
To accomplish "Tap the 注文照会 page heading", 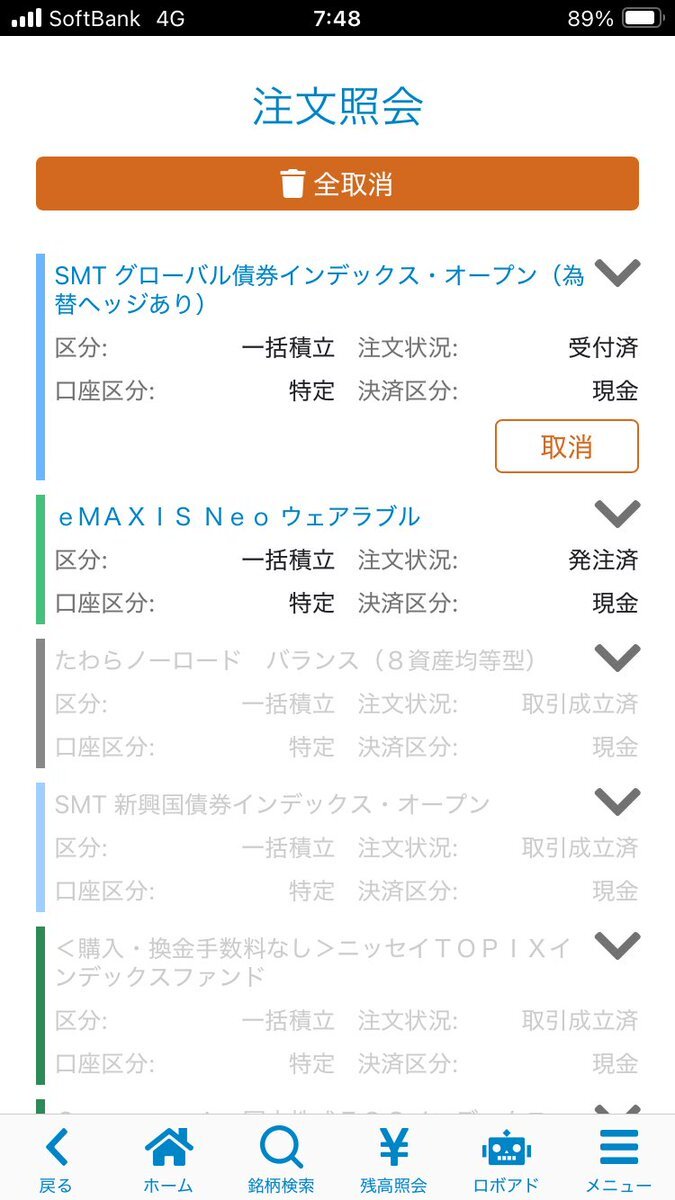I will point(337,107).
